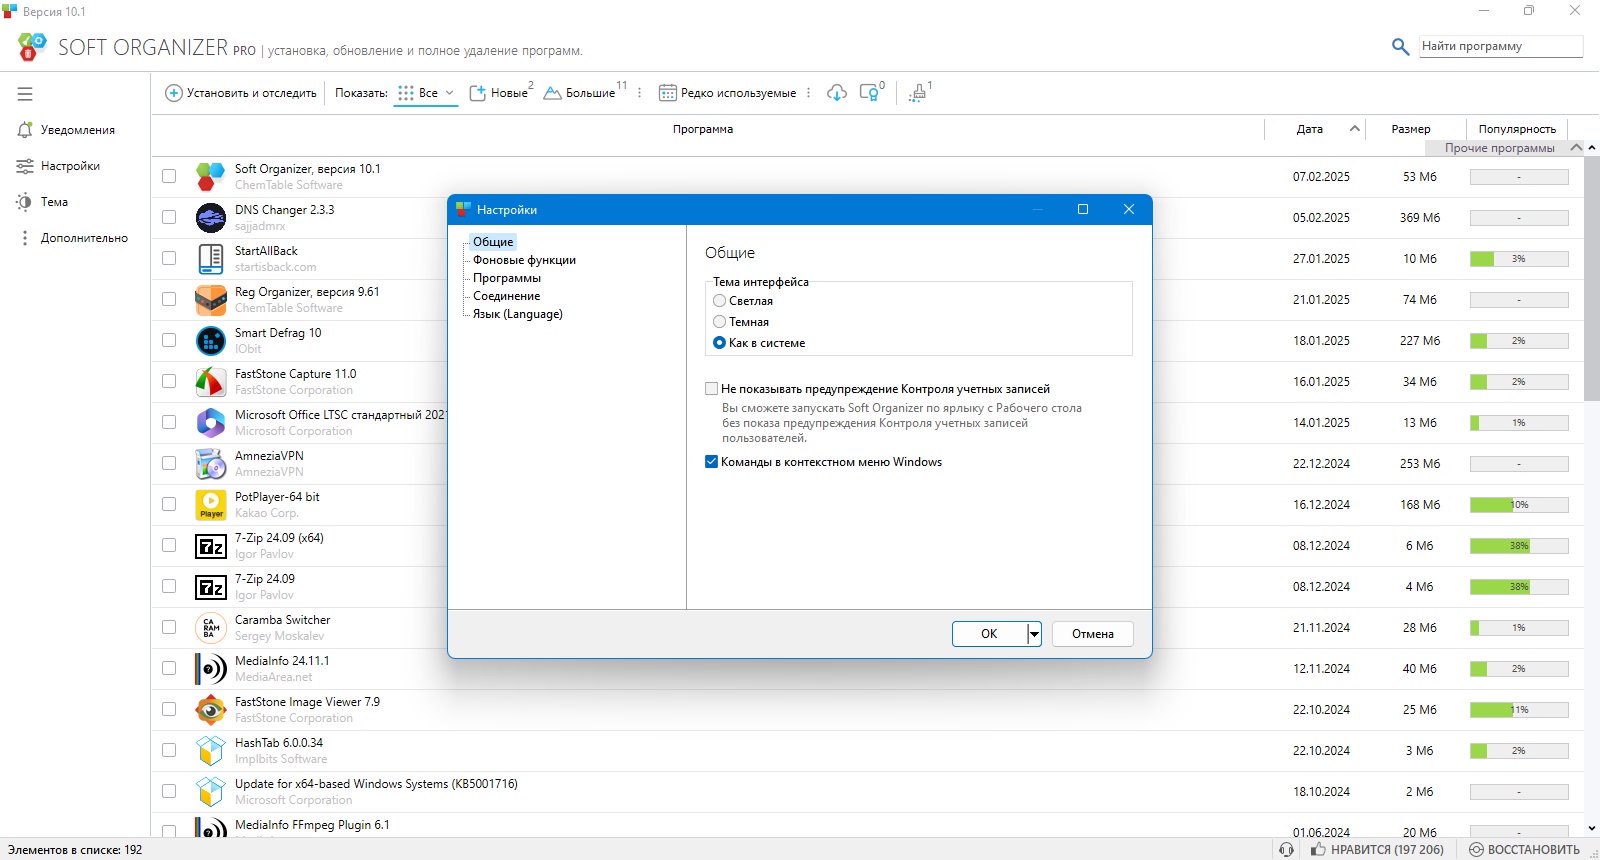Click the Найти программу search field
The width and height of the screenshot is (1600, 860).
pos(1501,46)
